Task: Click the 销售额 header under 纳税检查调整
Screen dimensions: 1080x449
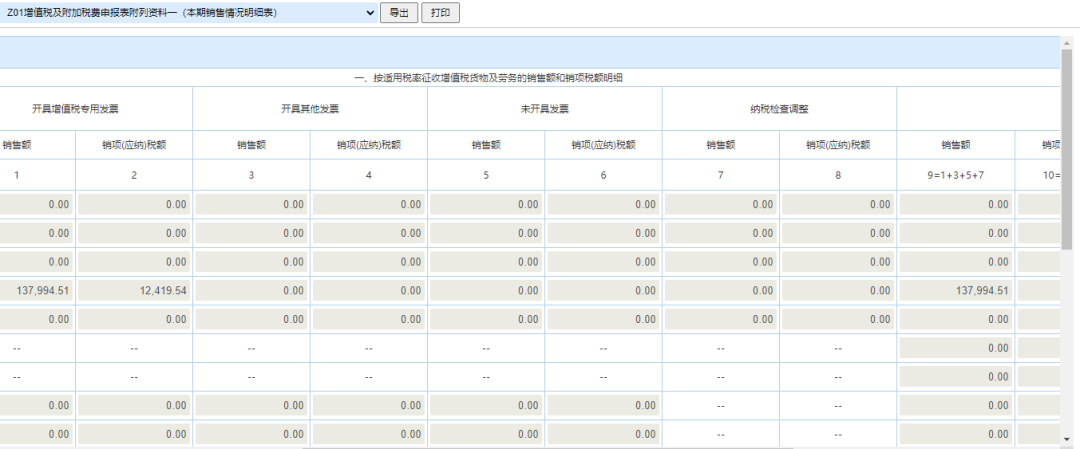Action: click(x=720, y=145)
